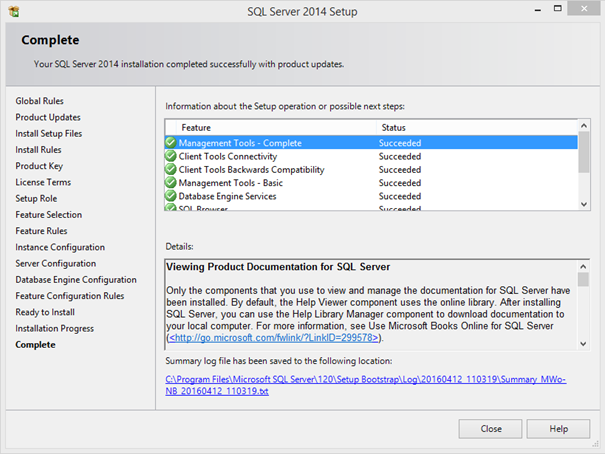605x454 pixels.
Task: Click the Install Setup Files step
Action: pos(49,133)
